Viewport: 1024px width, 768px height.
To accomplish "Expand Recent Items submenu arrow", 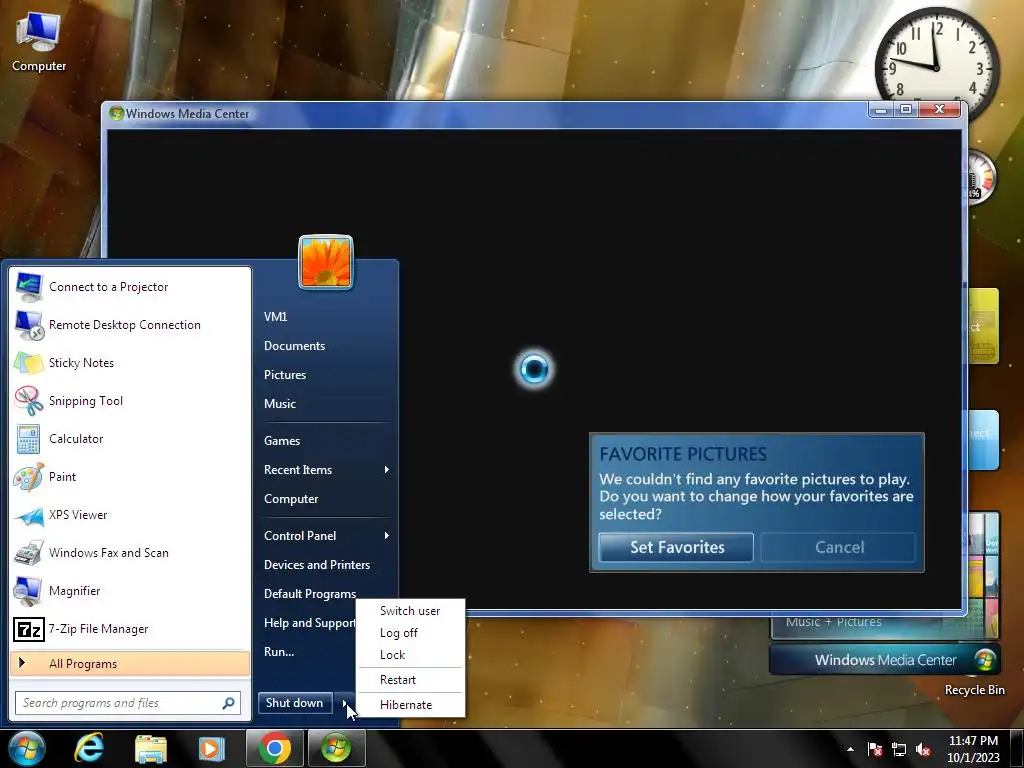I will [387, 470].
